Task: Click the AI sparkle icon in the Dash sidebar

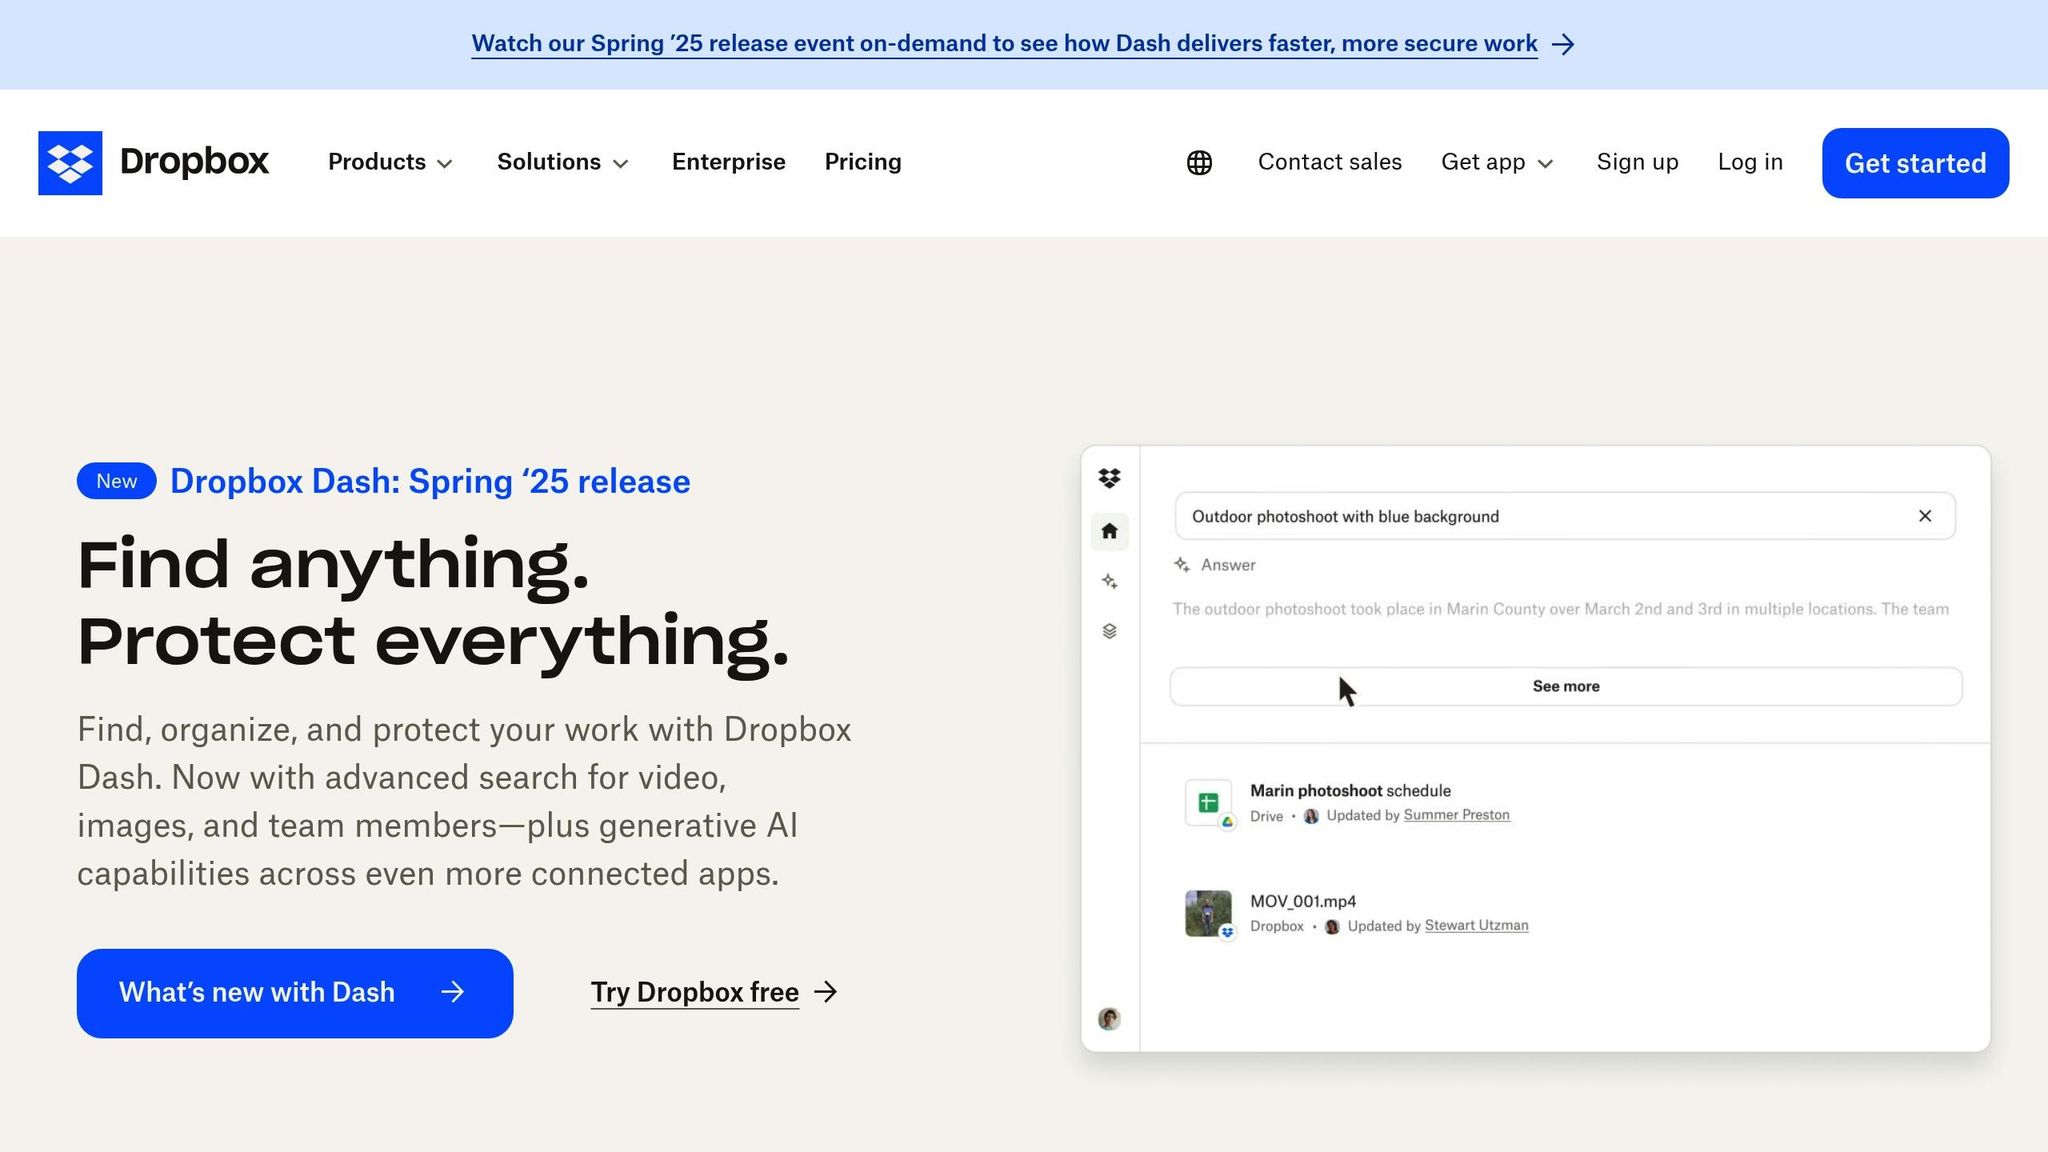Action: pyautogui.click(x=1110, y=581)
